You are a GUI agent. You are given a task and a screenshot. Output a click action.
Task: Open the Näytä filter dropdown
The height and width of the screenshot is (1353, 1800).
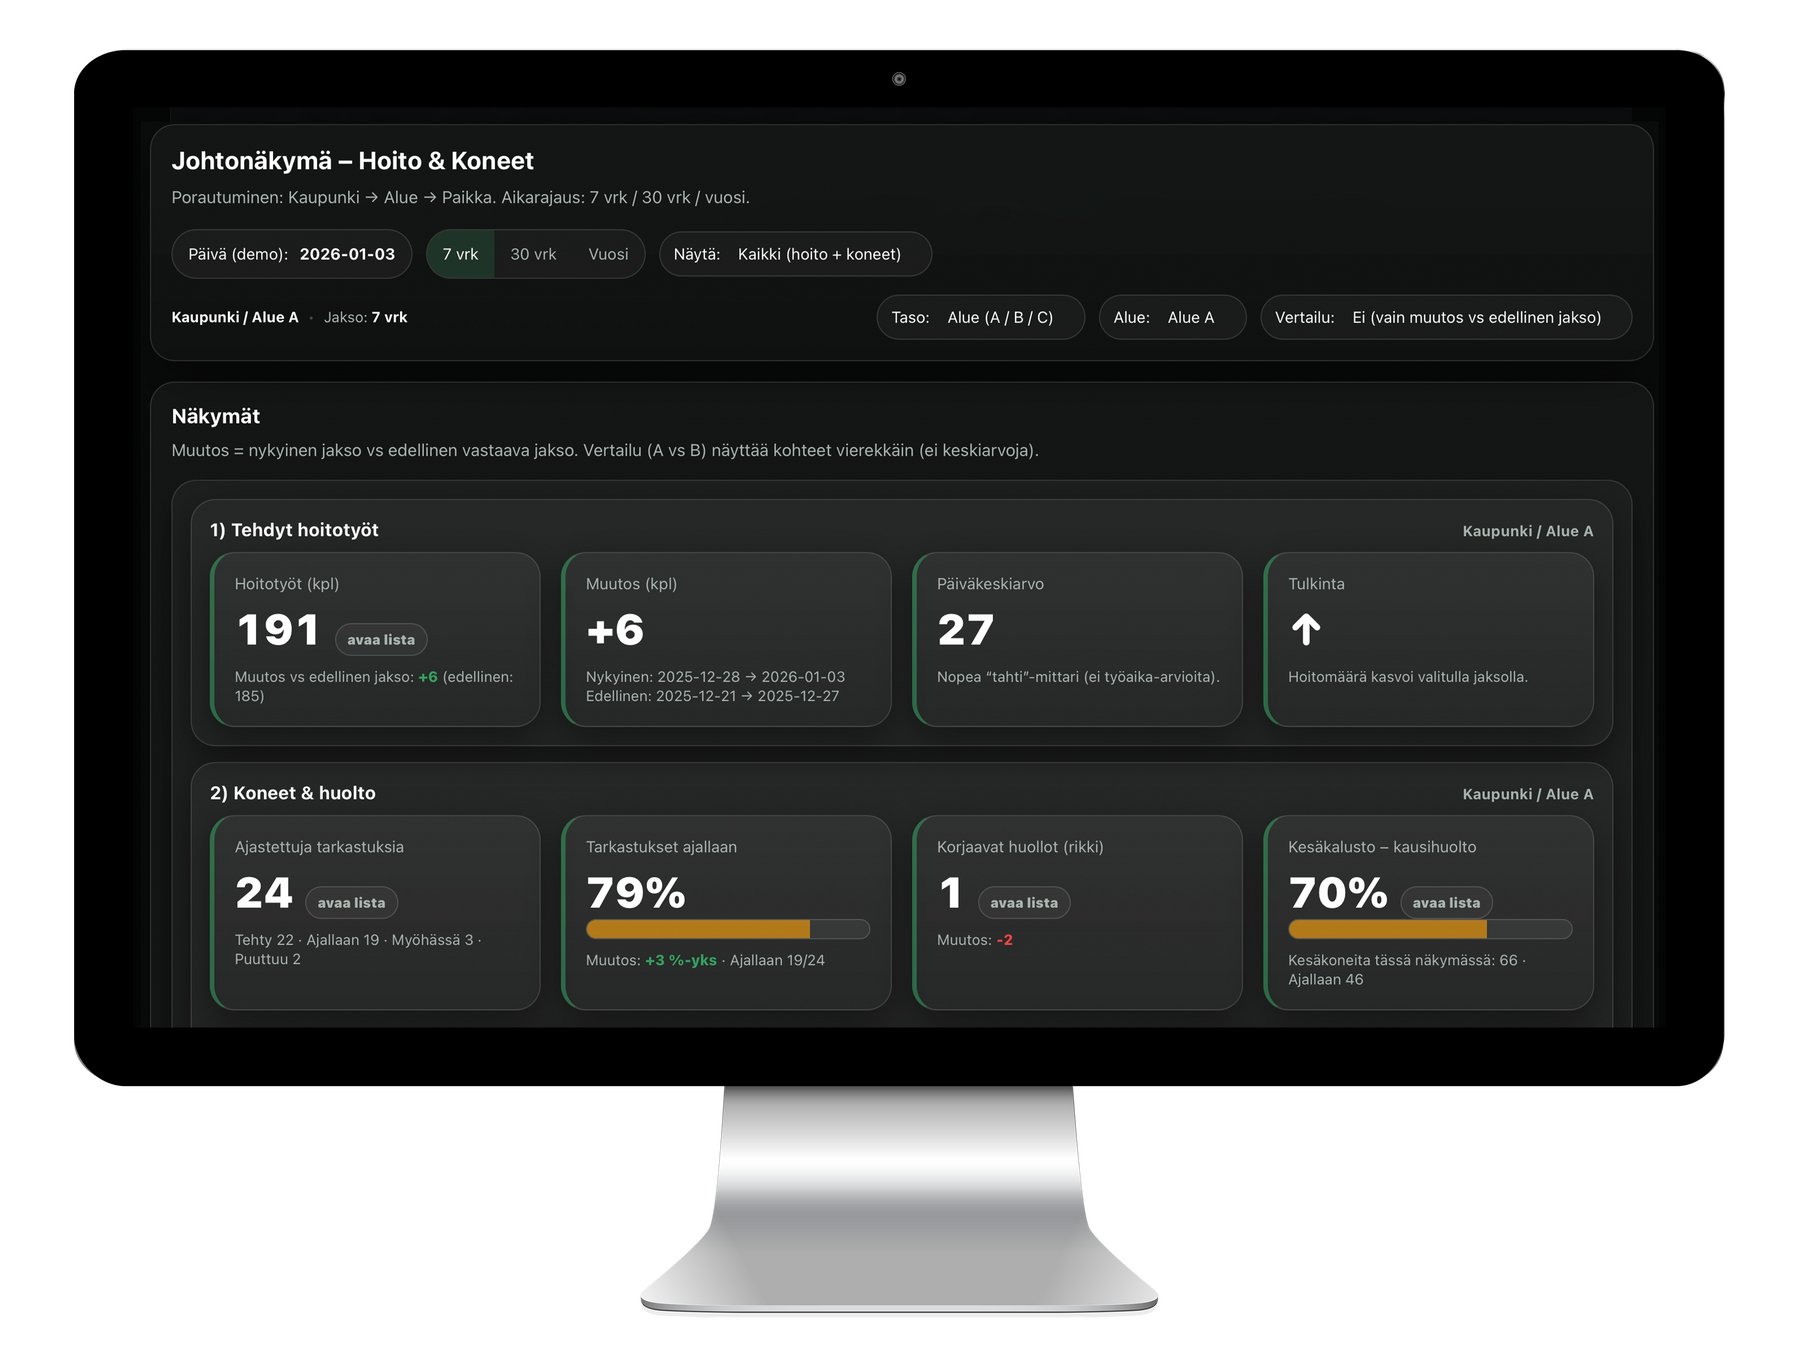795,254
